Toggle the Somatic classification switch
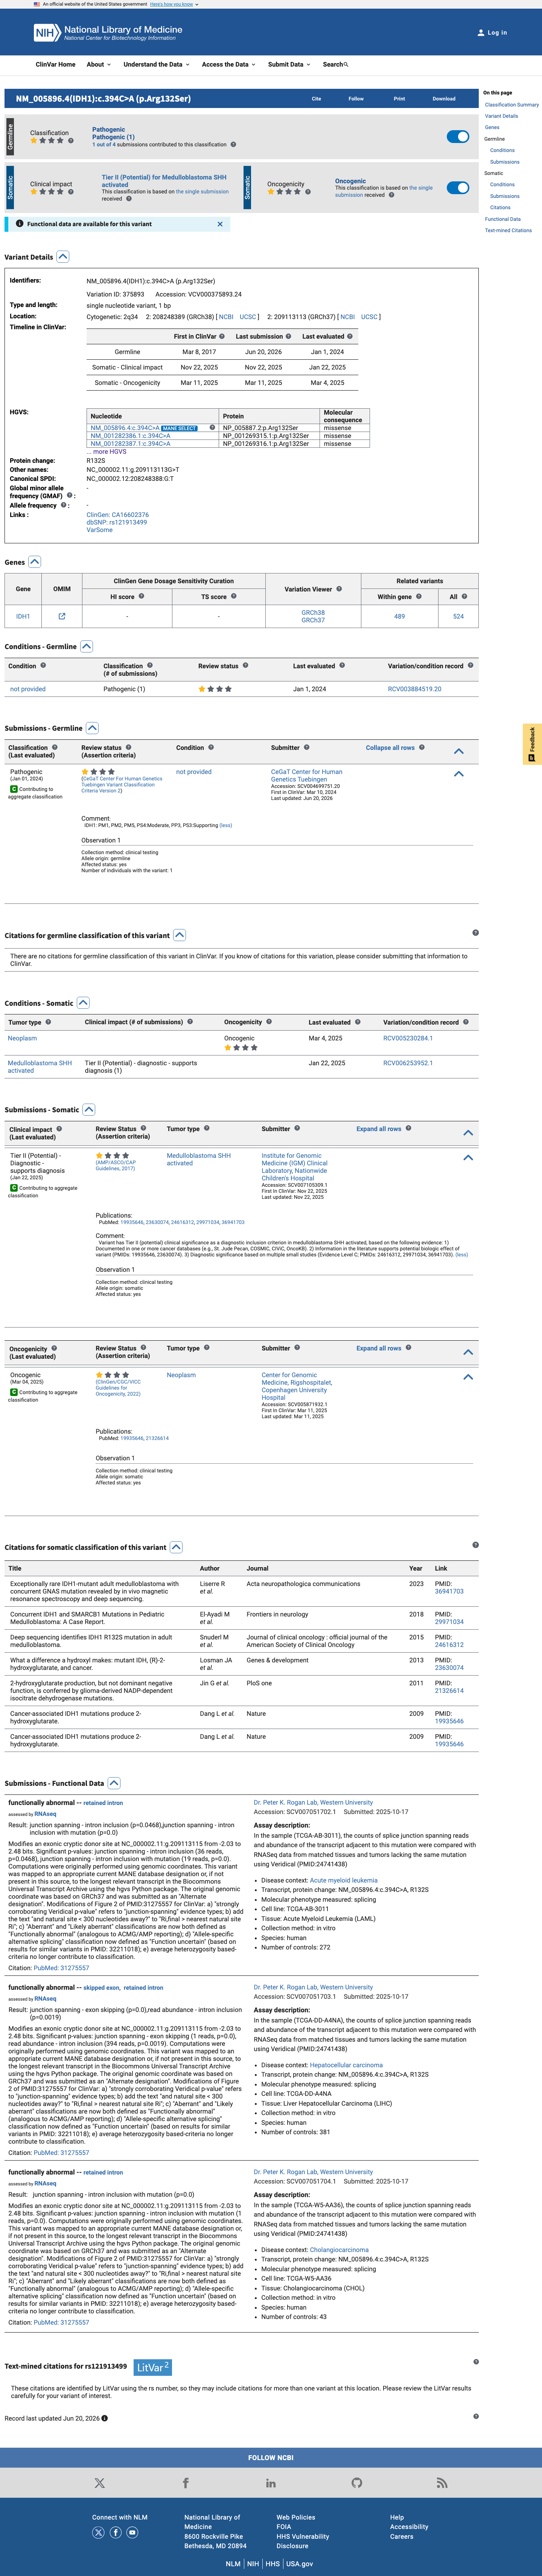Screen dimensions: 542x2576 [x=458, y=188]
